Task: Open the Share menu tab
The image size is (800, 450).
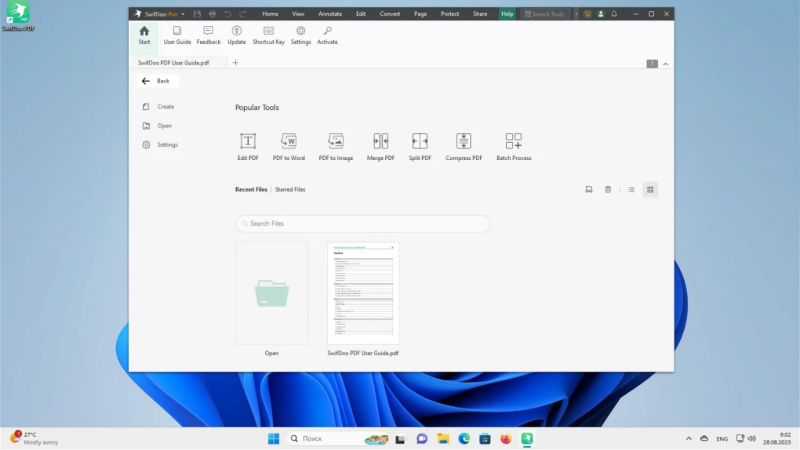Action: pos(480,14)
